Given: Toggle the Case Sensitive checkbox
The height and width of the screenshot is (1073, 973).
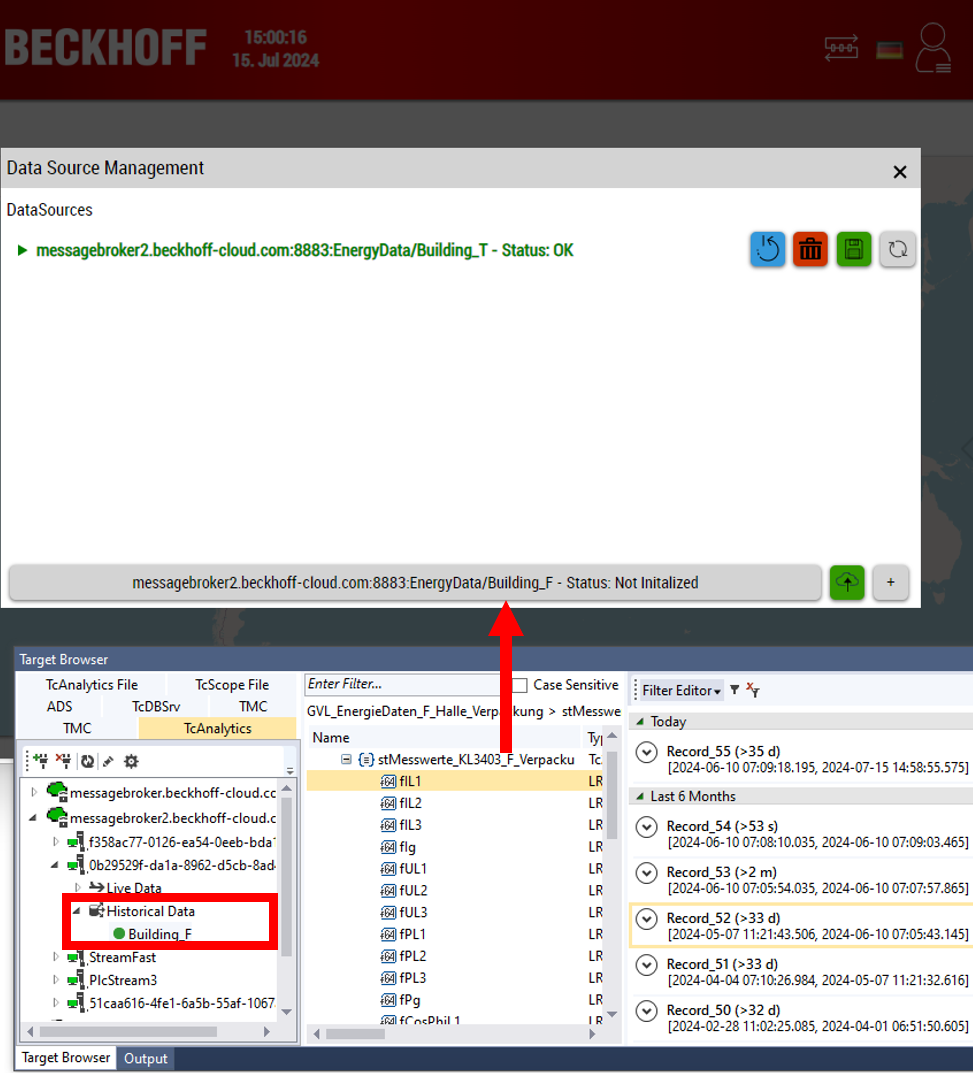Looking at the screenshot, I should coord(519,685).
